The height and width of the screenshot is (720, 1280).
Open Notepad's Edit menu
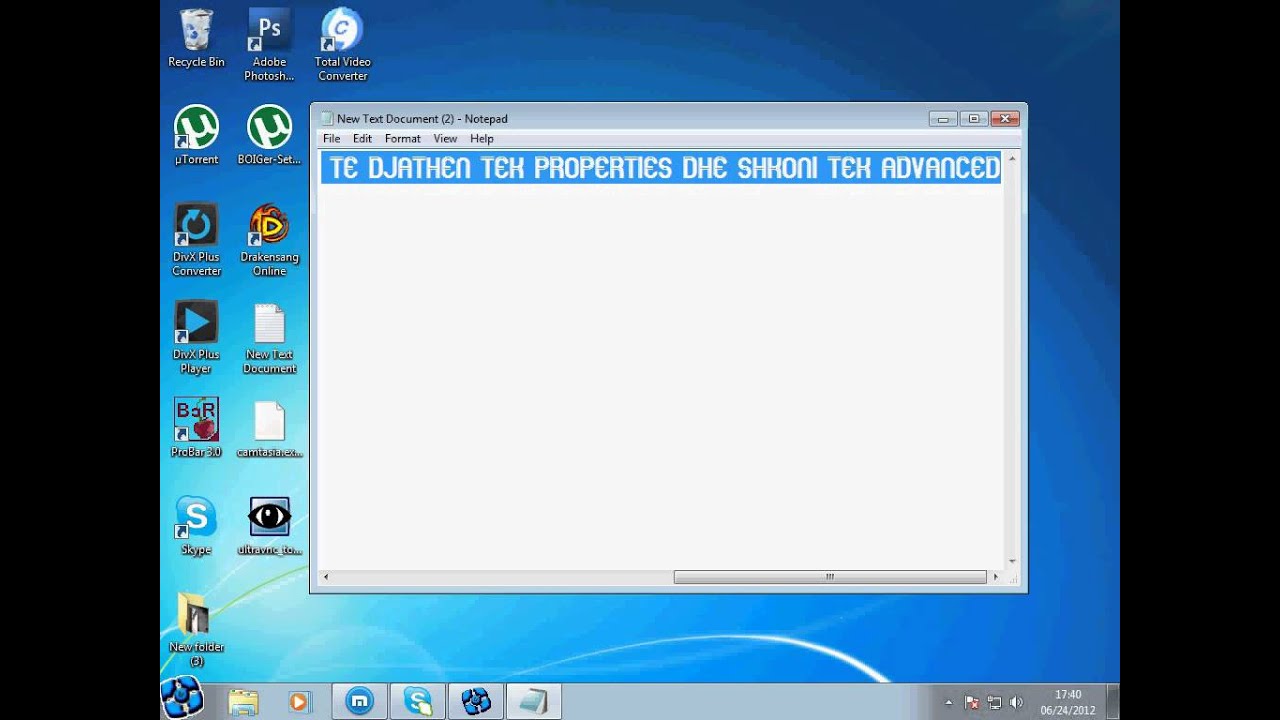(x=362, y=139)
